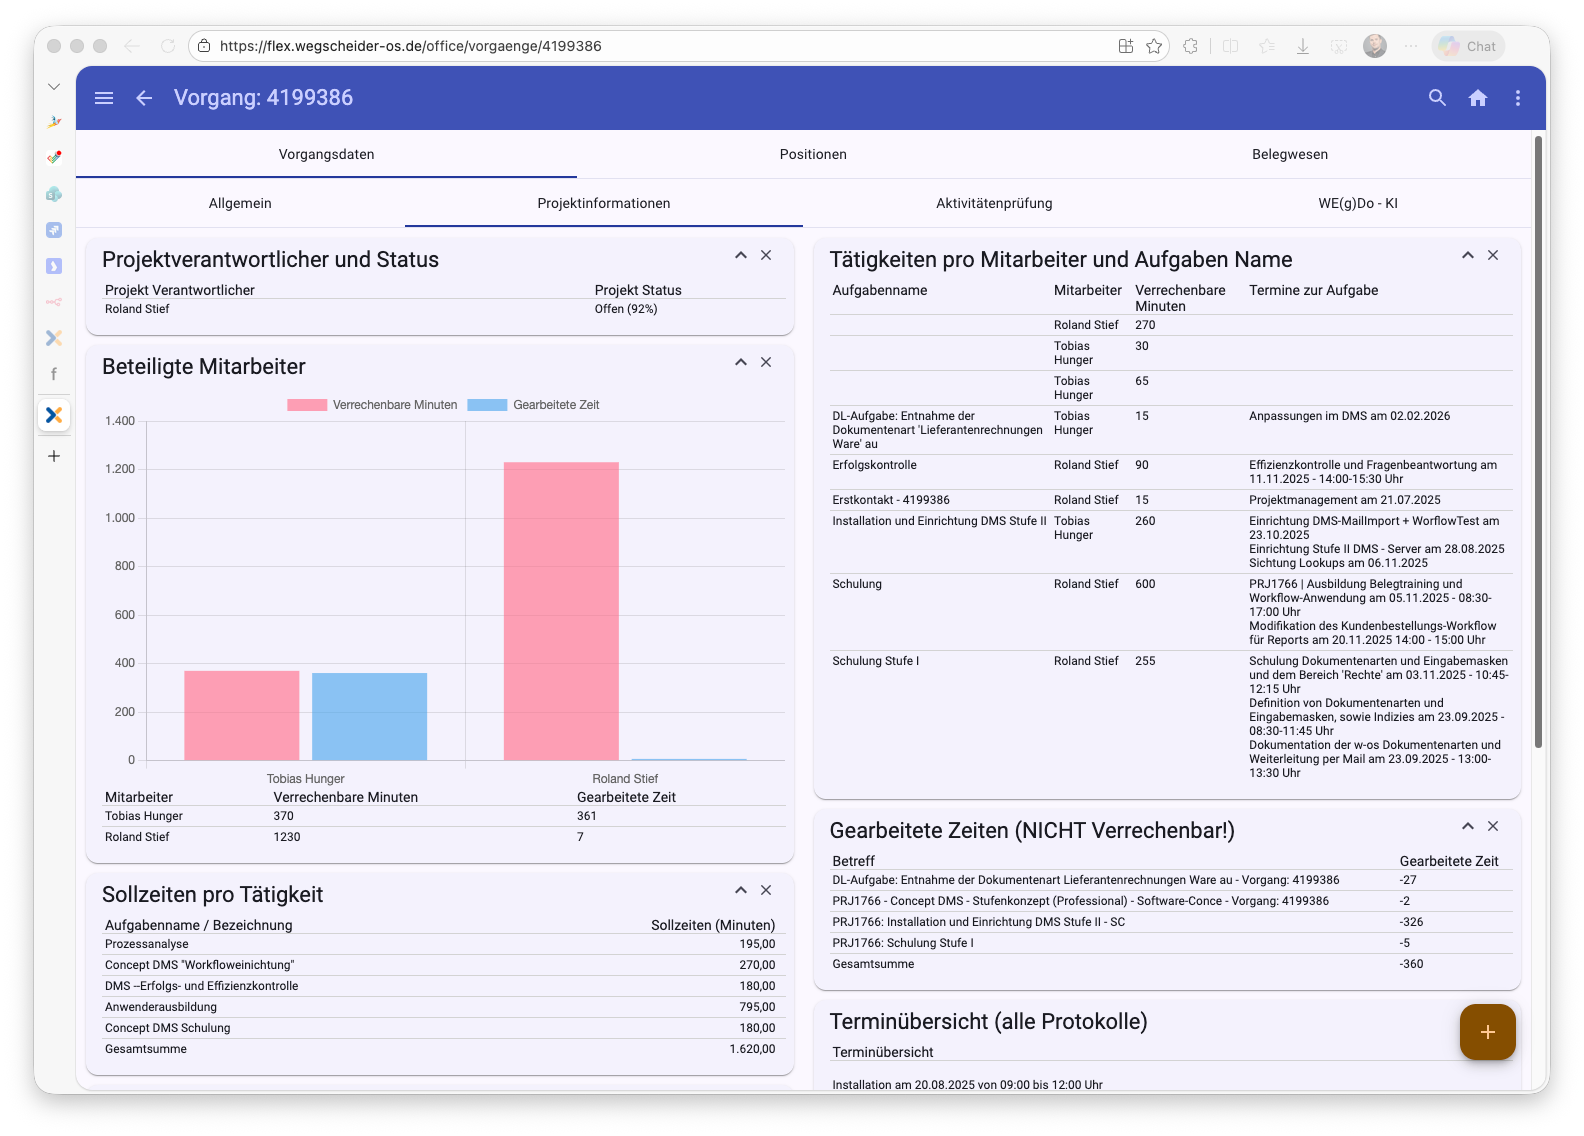
Task: Open the hamburger navigation menu
Action: click(104, 98)
